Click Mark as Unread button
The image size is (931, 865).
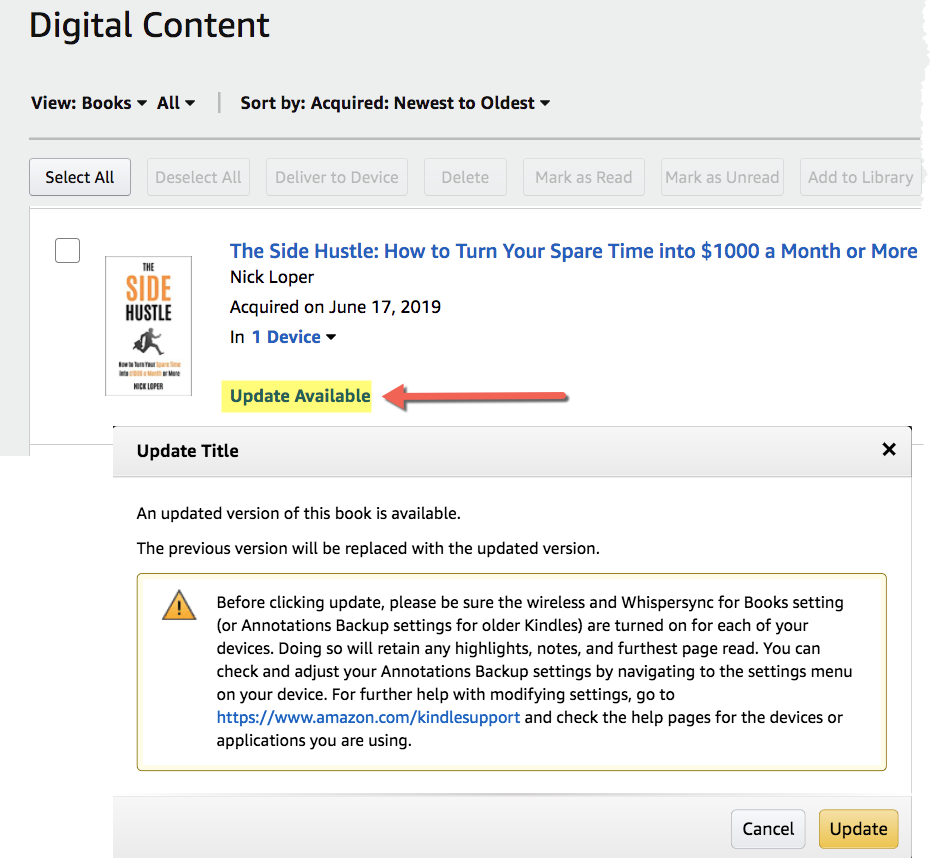(x=722, y=177)
